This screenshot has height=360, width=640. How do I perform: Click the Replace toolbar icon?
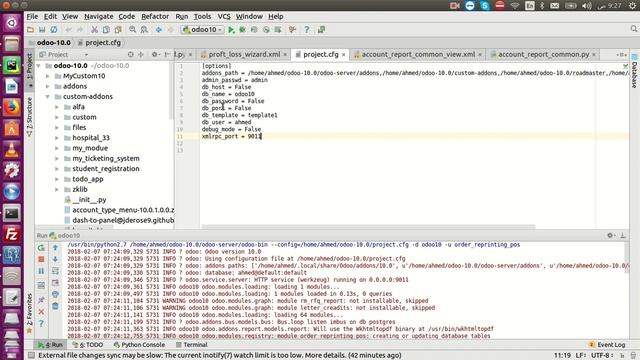[144, 29]
